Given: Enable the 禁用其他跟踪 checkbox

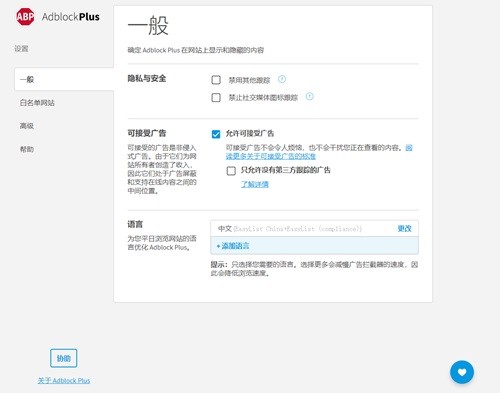Looking at the screenshot, I should (216, 80).
